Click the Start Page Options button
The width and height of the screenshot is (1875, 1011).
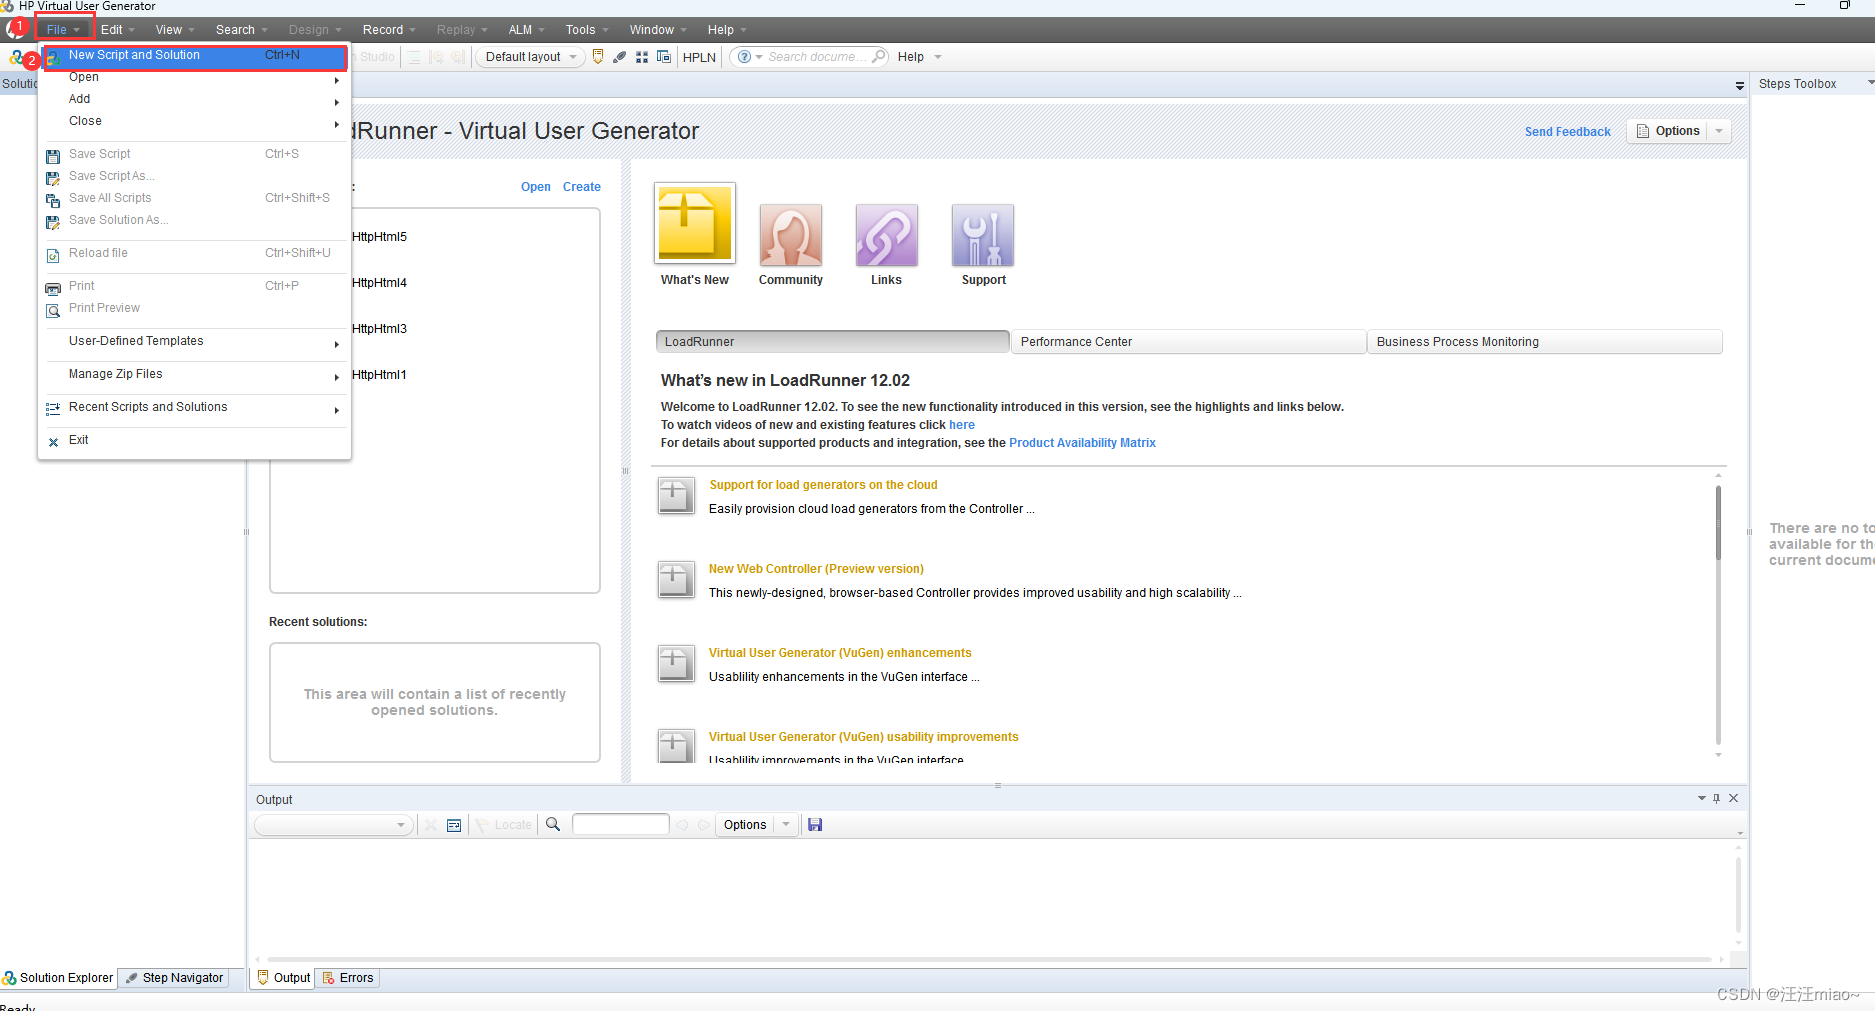pos(1668,131)
